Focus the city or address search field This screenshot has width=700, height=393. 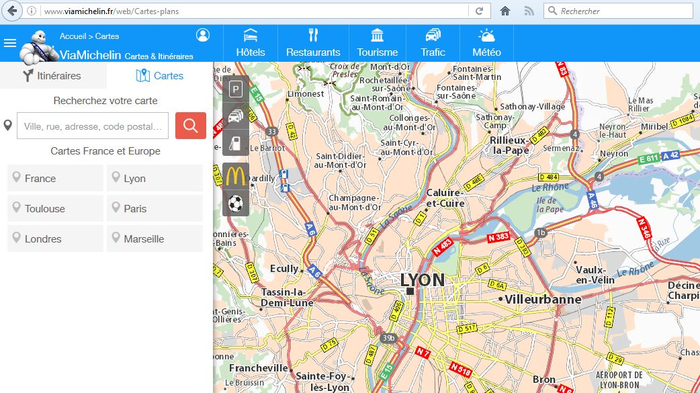click(x=93, y=126)
